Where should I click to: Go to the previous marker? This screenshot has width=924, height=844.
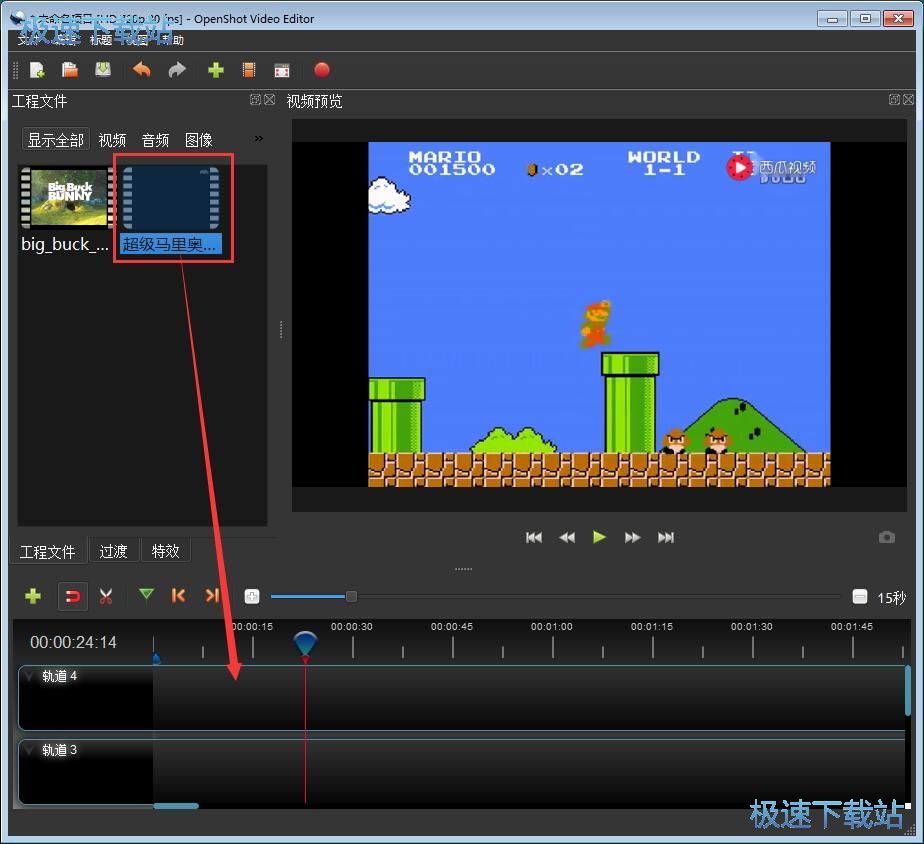[179, 595]
